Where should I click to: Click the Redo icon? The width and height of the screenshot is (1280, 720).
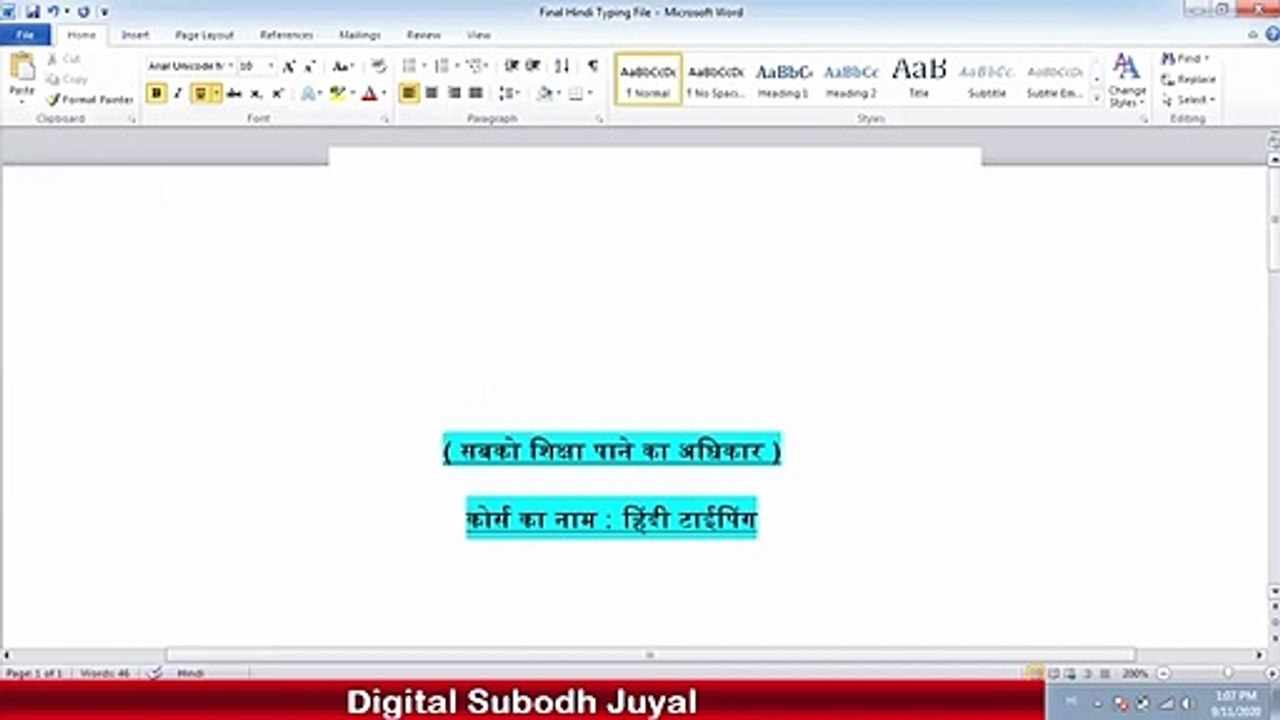83,12
